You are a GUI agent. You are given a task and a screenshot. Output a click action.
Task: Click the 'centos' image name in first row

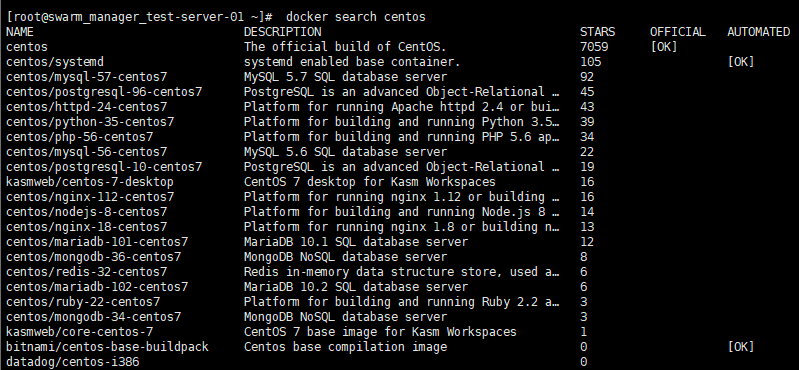pos(27,47)
